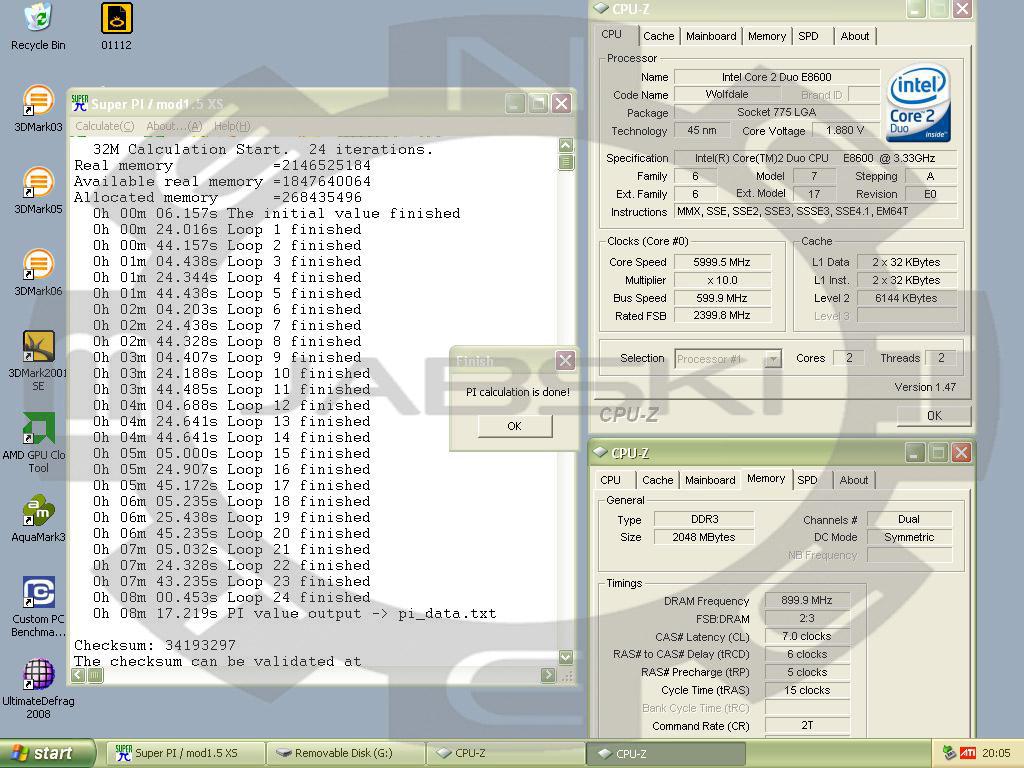Launch the AquaMark3 desktop shortcut
Screen dimensions: 1024x768
pyautogui.click(x=38, y=519)
